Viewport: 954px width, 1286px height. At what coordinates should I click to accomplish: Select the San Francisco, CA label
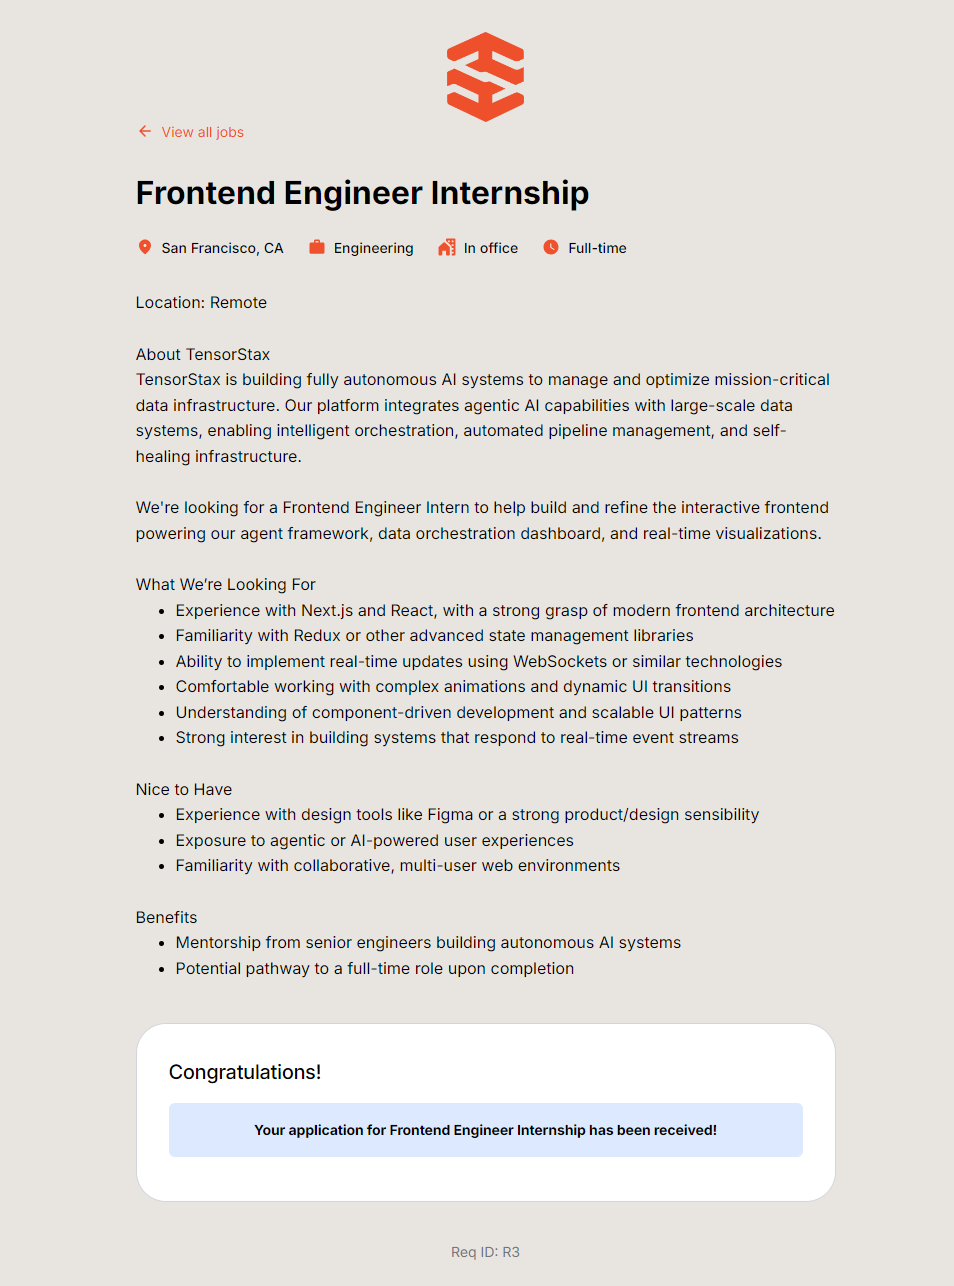[x=222, y=248]
